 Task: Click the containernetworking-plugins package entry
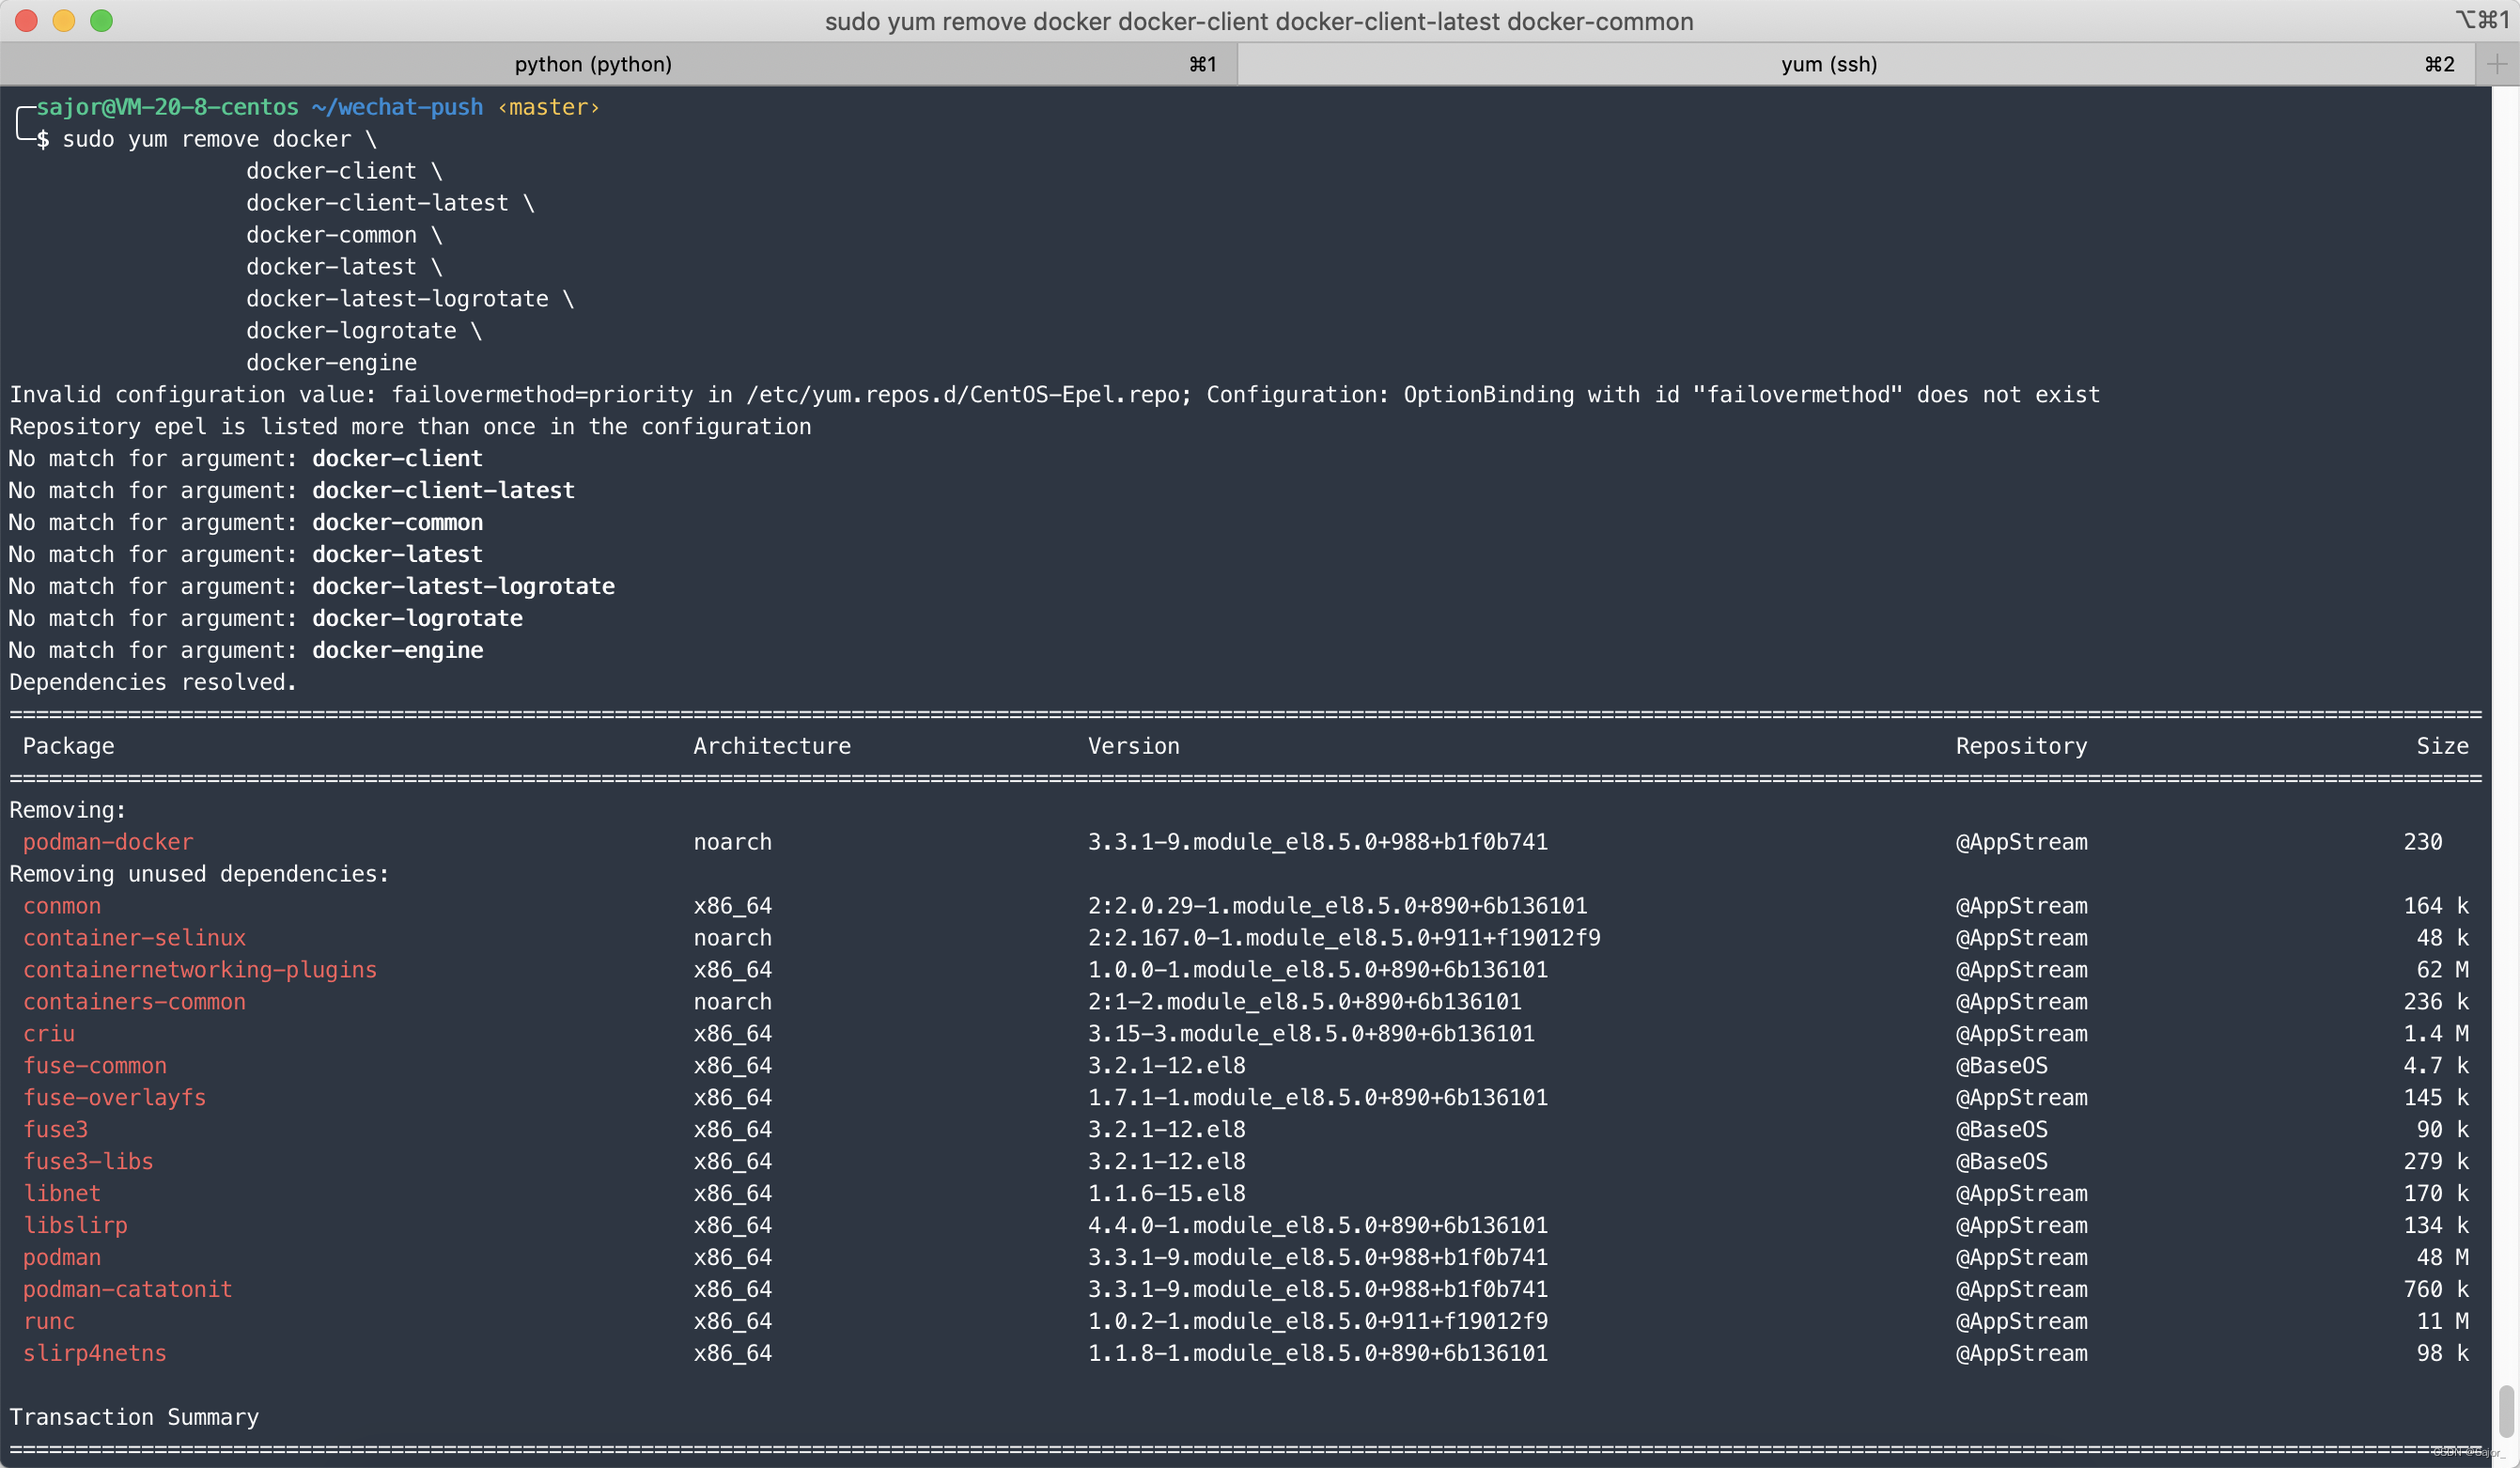(200, 970)
